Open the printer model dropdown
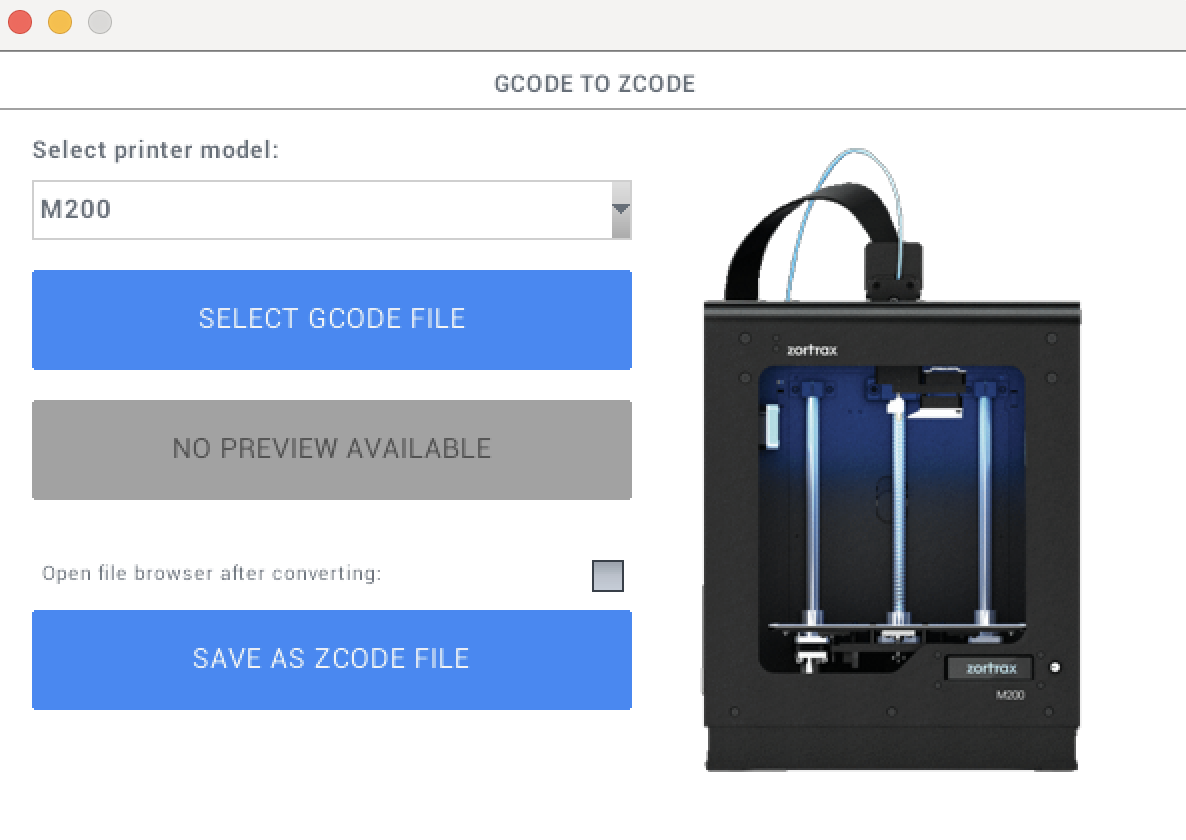The width and height of the screenshot is (1186, 840). tap(332, 209)
